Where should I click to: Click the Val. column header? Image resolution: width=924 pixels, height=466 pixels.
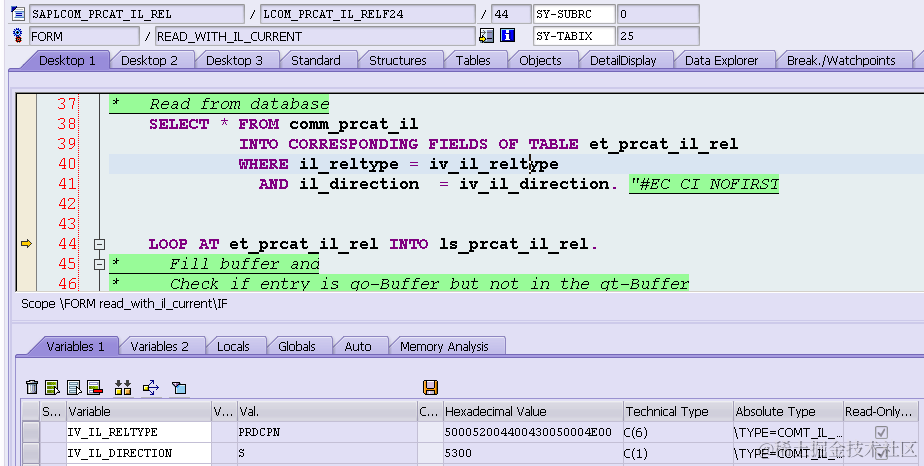(326, 411)
